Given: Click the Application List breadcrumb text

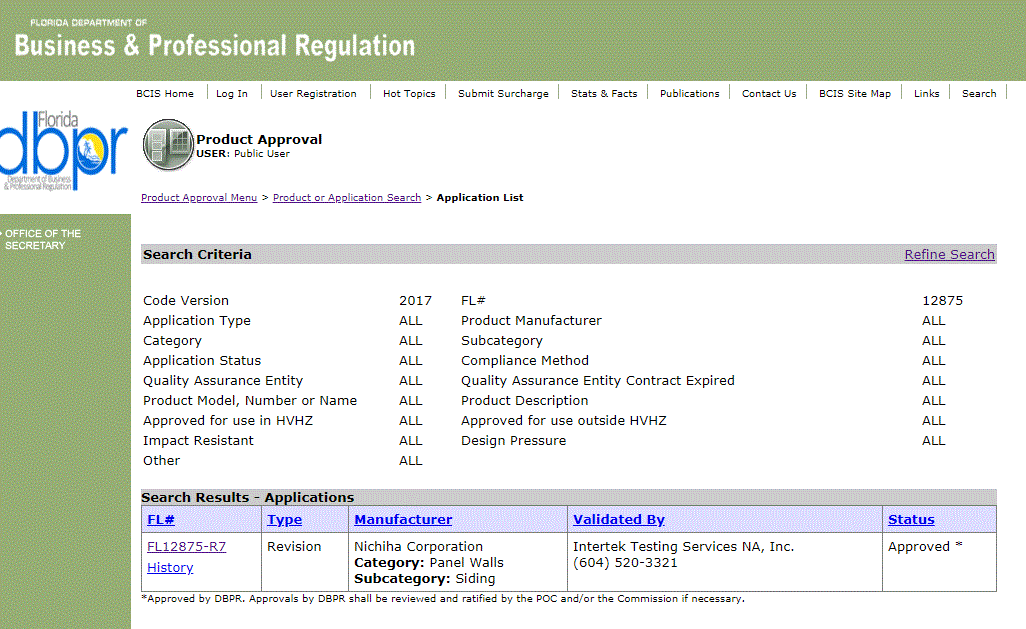Looking at the screenshot, I should click(x=480, y=198).
